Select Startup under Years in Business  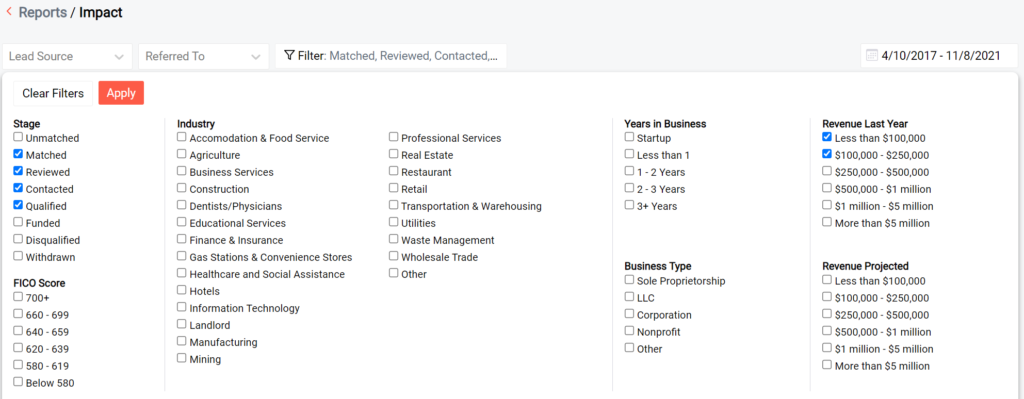click(630, 137)
